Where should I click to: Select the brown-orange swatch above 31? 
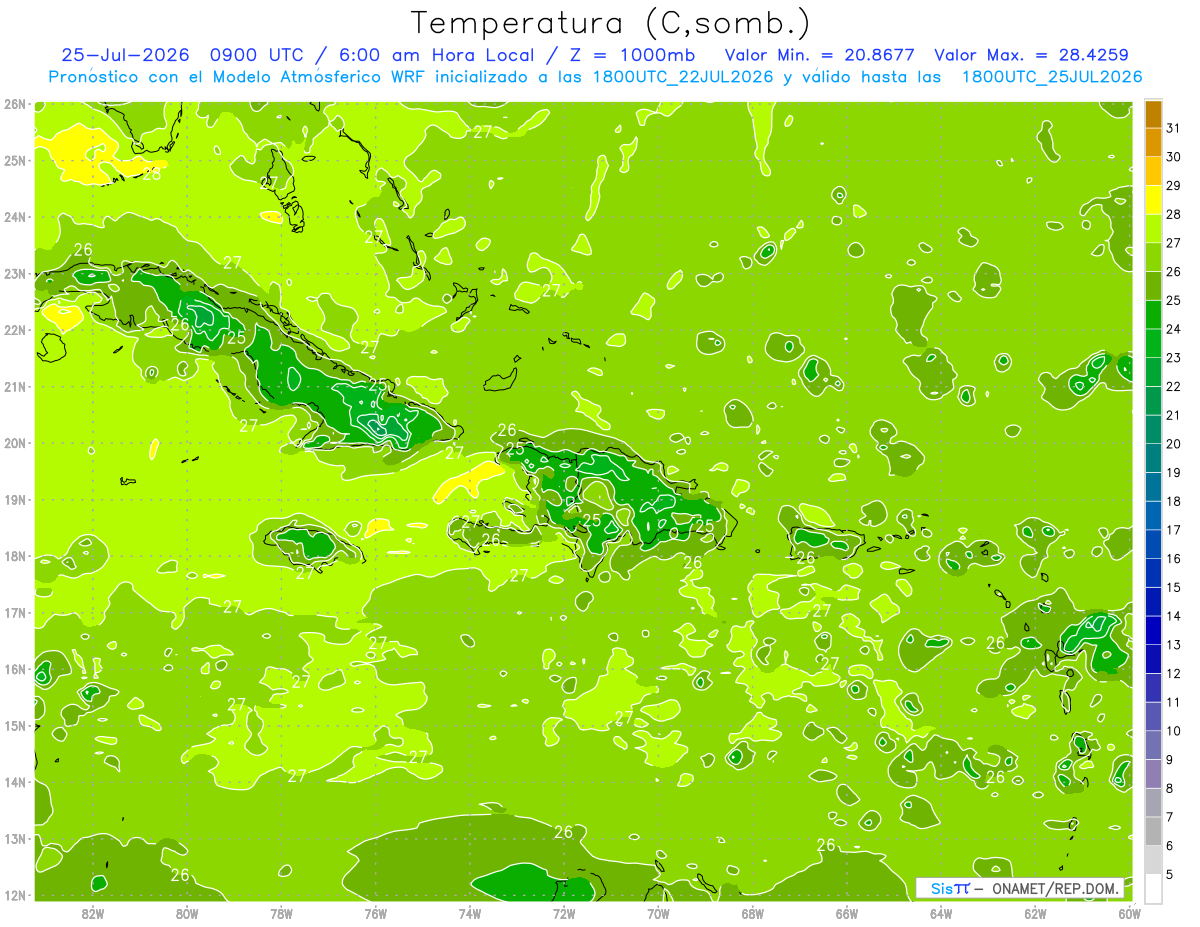pyautogui.click(x=1153, y=114)
